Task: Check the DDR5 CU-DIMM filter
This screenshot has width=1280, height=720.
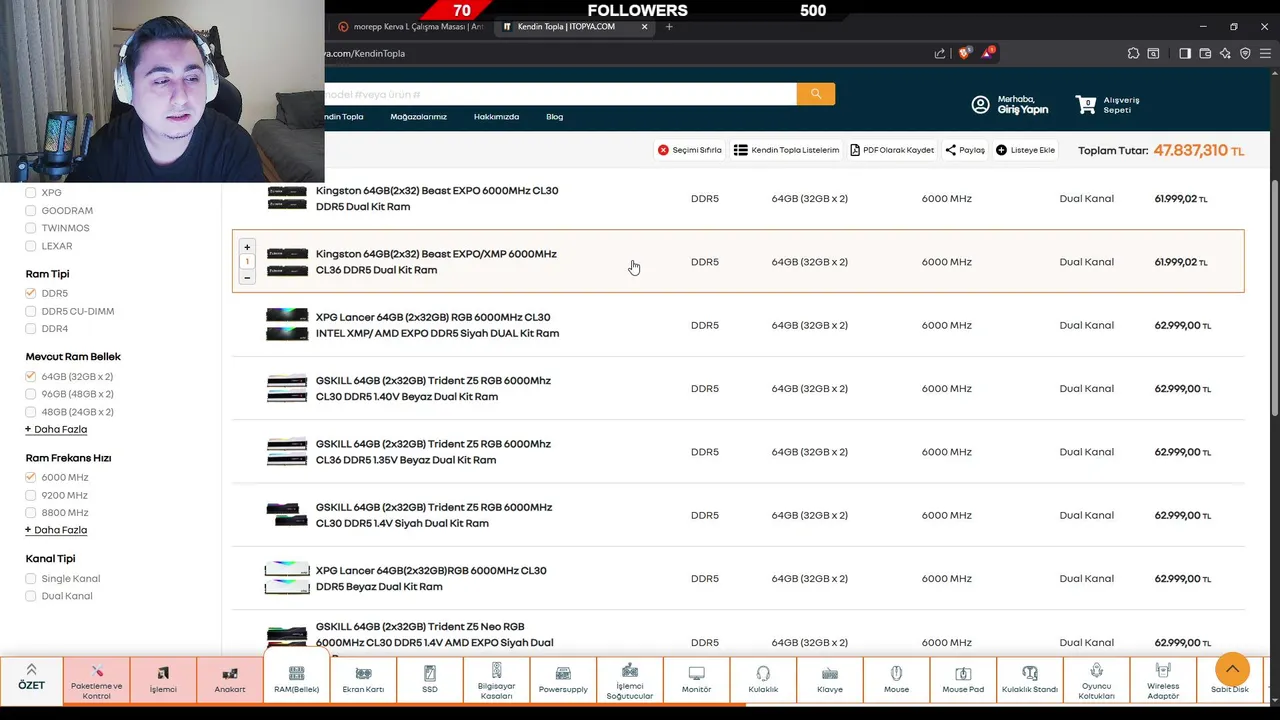Action: click(x=31, y=311)
